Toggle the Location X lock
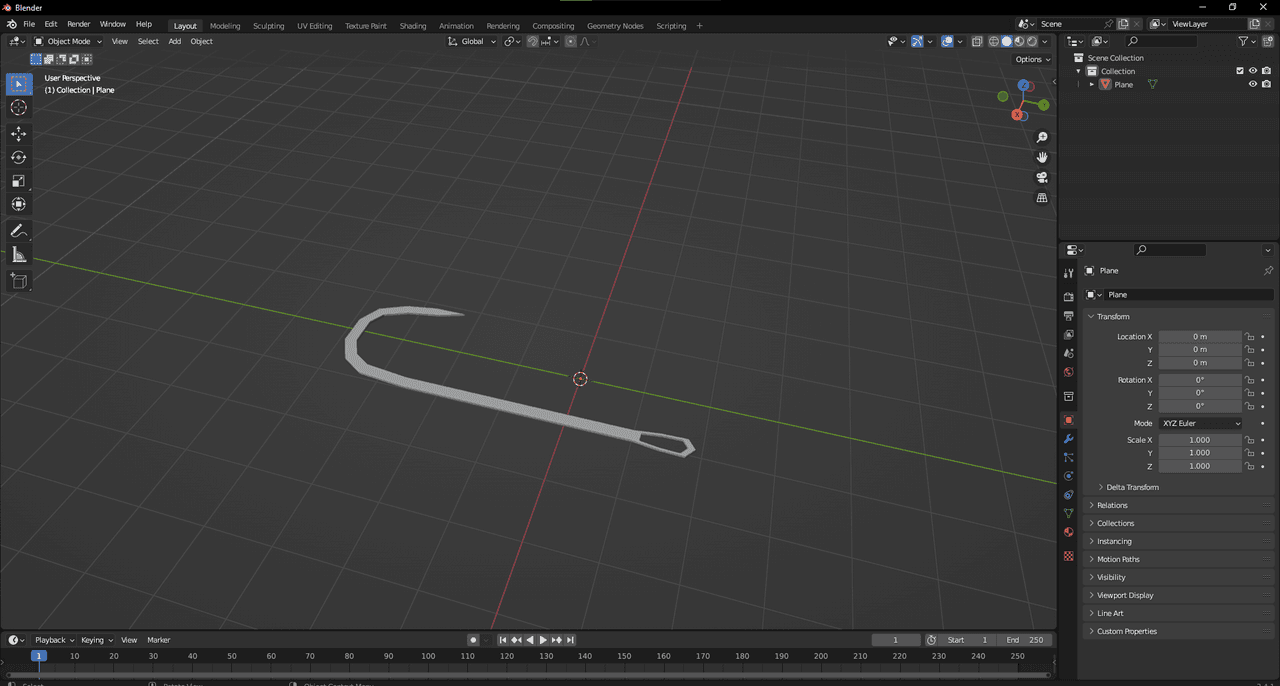The width and height of the screenshot is (1280, 686). 1249,337
